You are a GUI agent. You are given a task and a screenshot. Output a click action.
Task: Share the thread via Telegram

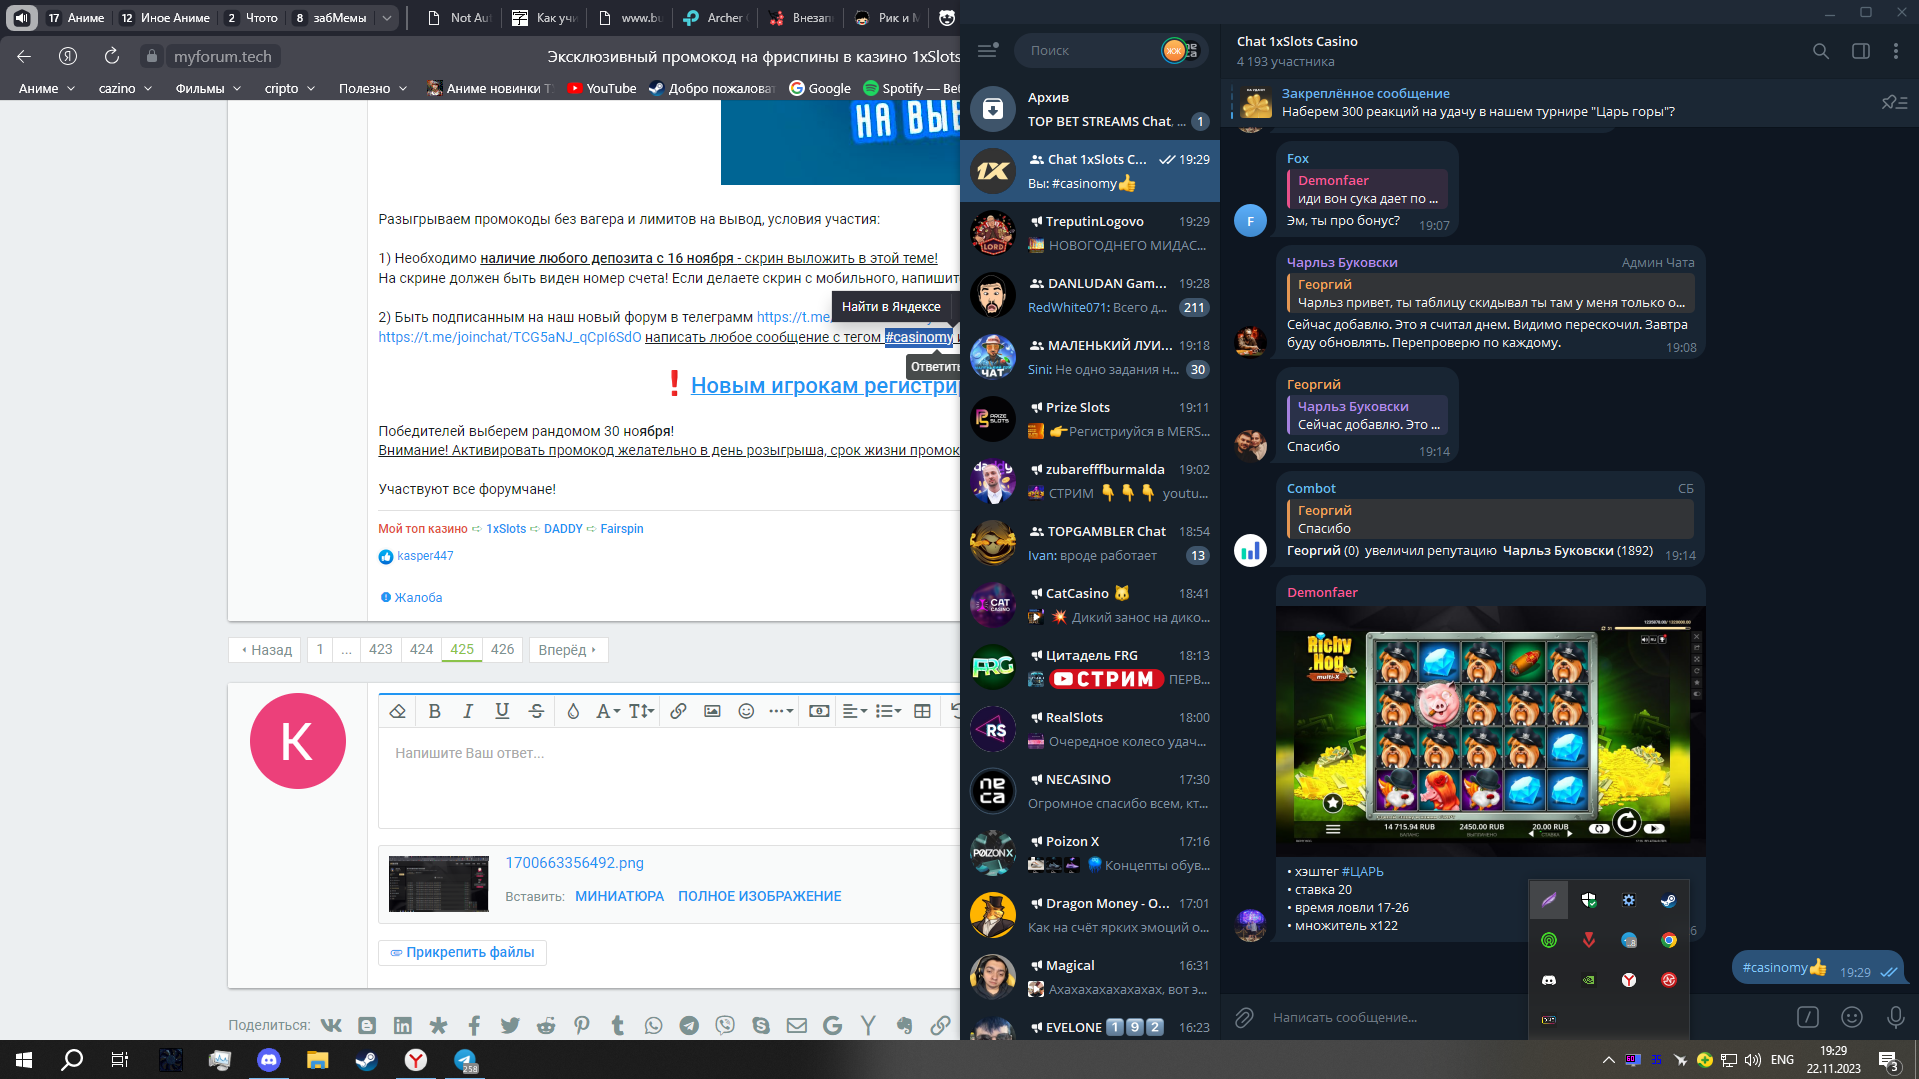689,1025
